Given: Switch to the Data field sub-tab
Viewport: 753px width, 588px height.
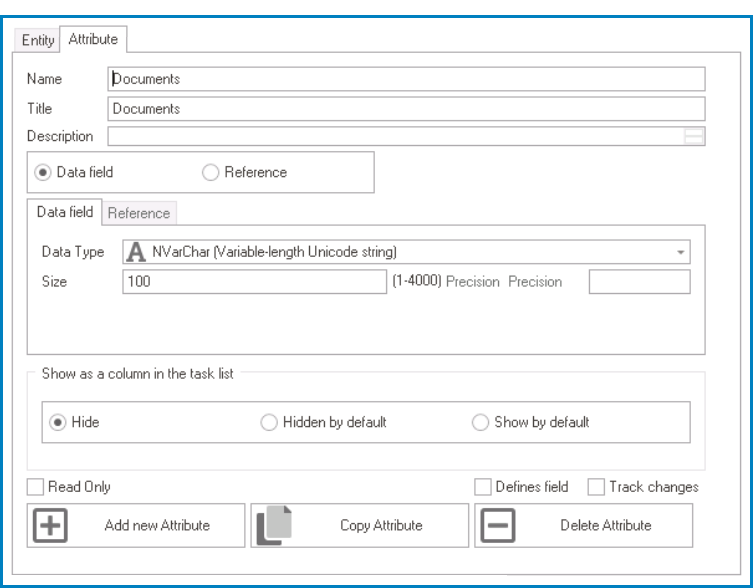Looking at the screenshot, I should click(x=65, y=212).
